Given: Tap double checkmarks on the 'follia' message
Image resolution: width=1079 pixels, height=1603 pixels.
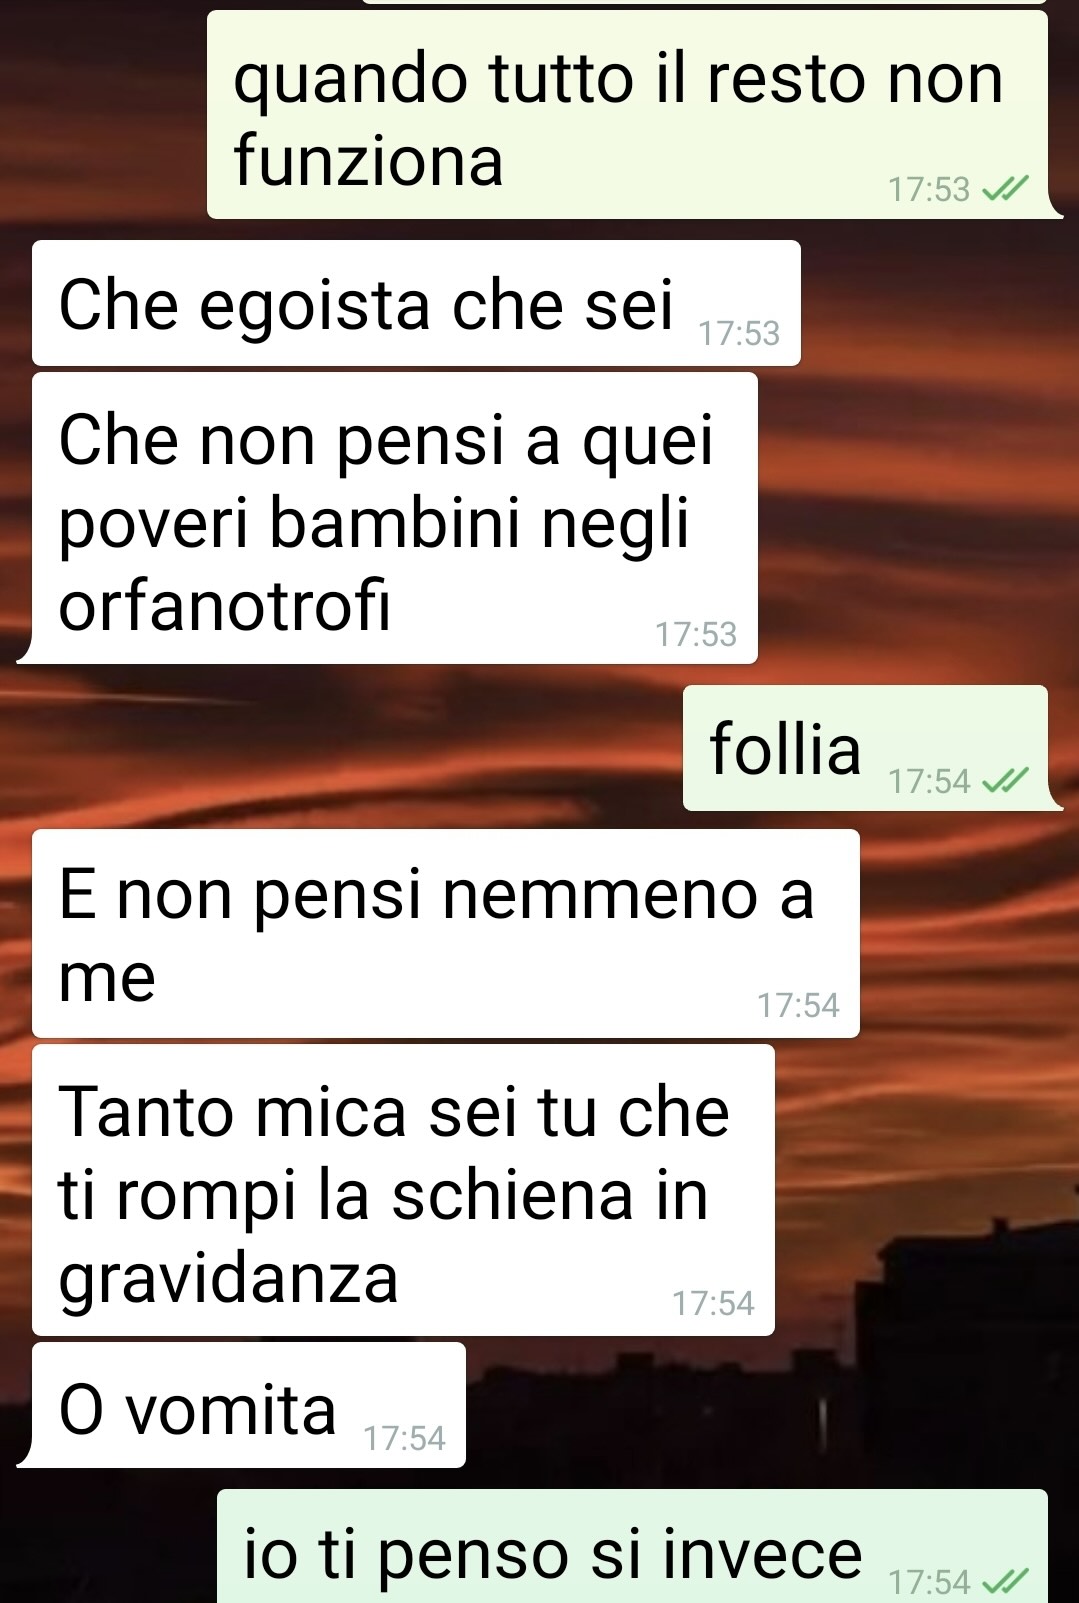Looking at the screenshot, I should coord(1005,780).
